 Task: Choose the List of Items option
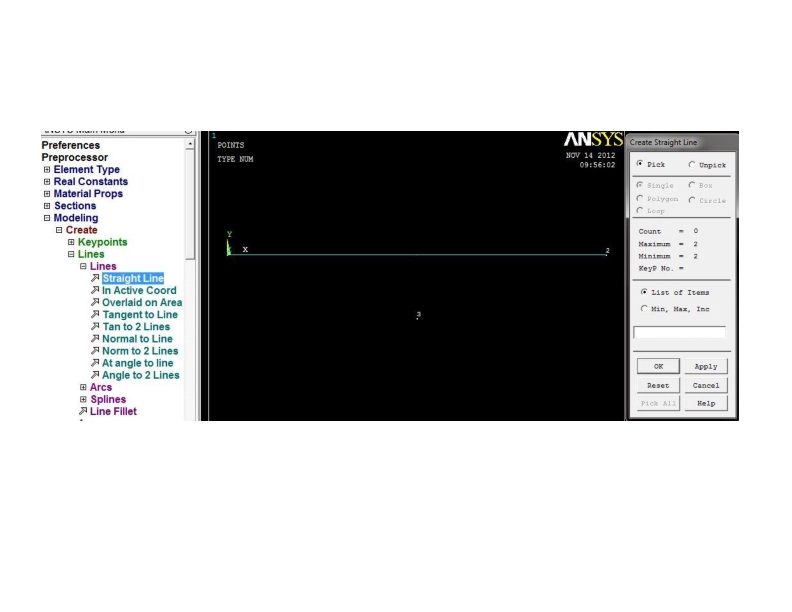(x=644, y=292)
